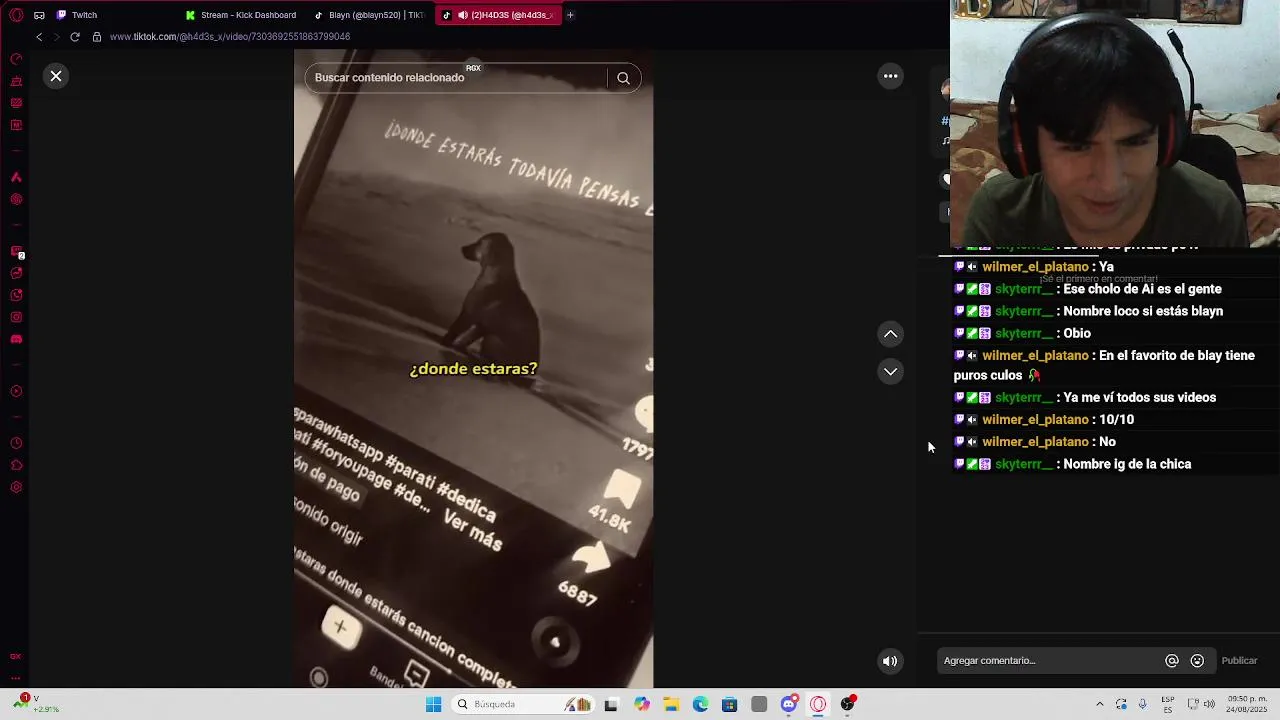Mute the audio icon on H4D3S tab

pos(463,15)
